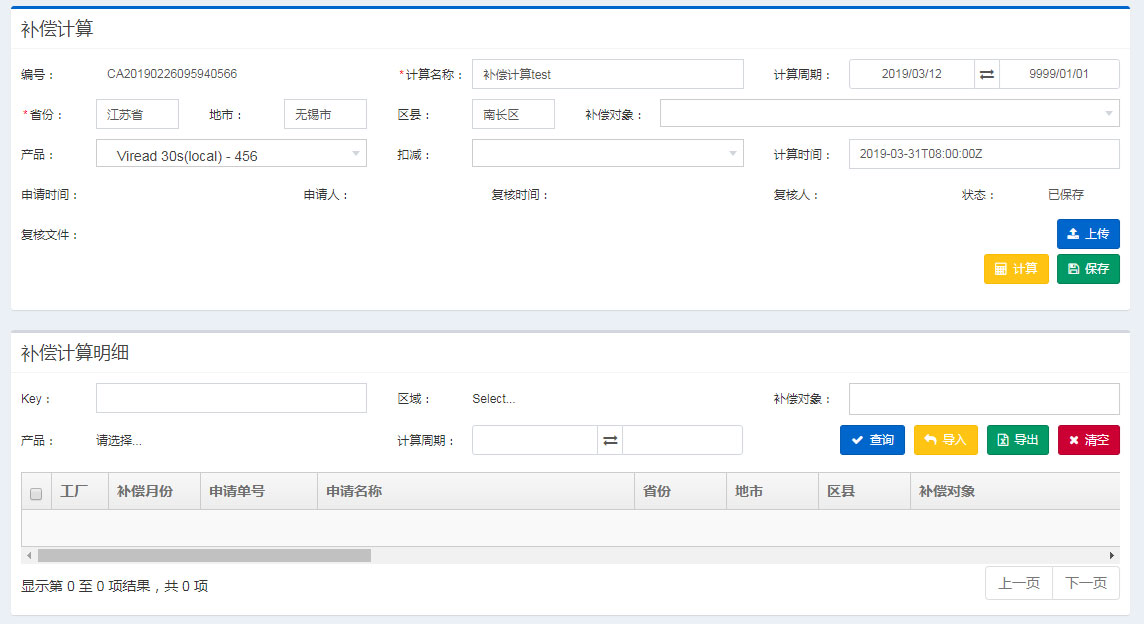The width and height of the screenshot is (1144, 624).
Task: Go to the next page (下一页)
Action: point(1085,583)
